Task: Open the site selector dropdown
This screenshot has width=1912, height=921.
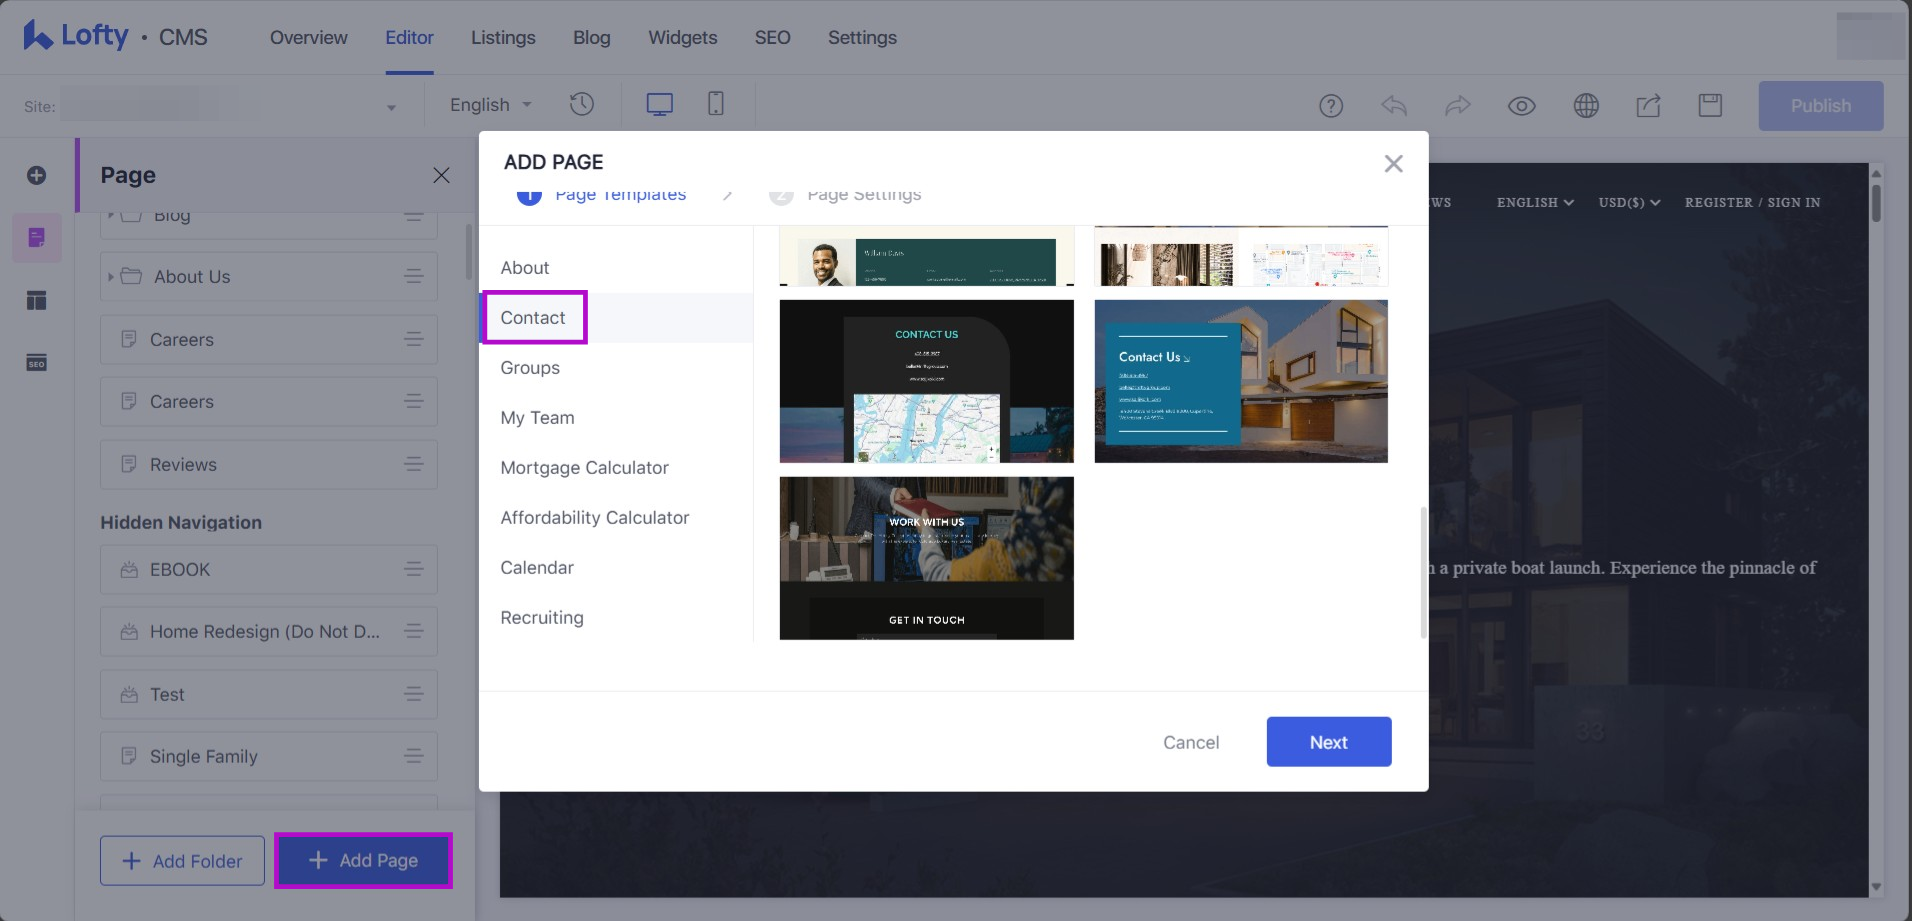Action: [x=391, y=107]
